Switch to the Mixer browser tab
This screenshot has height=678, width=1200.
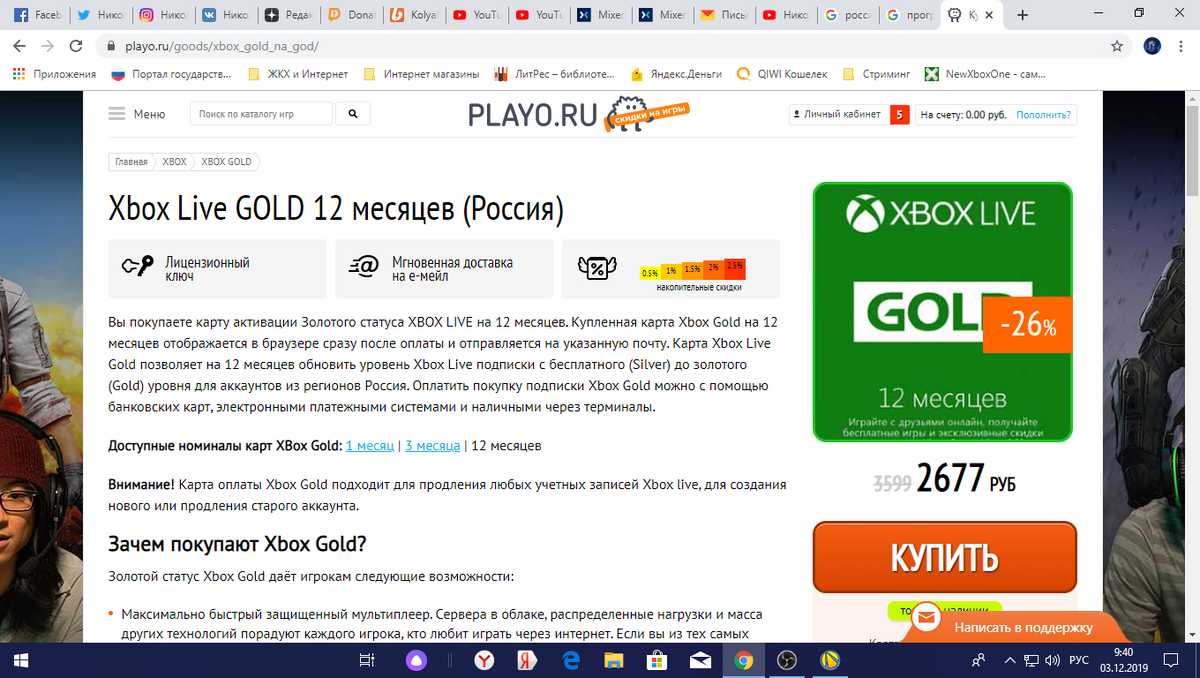601,15
